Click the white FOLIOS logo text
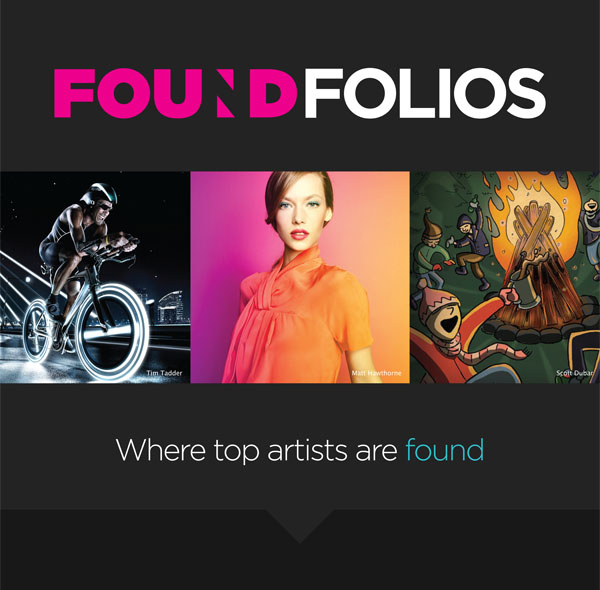Viewport: 600px width, 590px height. 425,93
